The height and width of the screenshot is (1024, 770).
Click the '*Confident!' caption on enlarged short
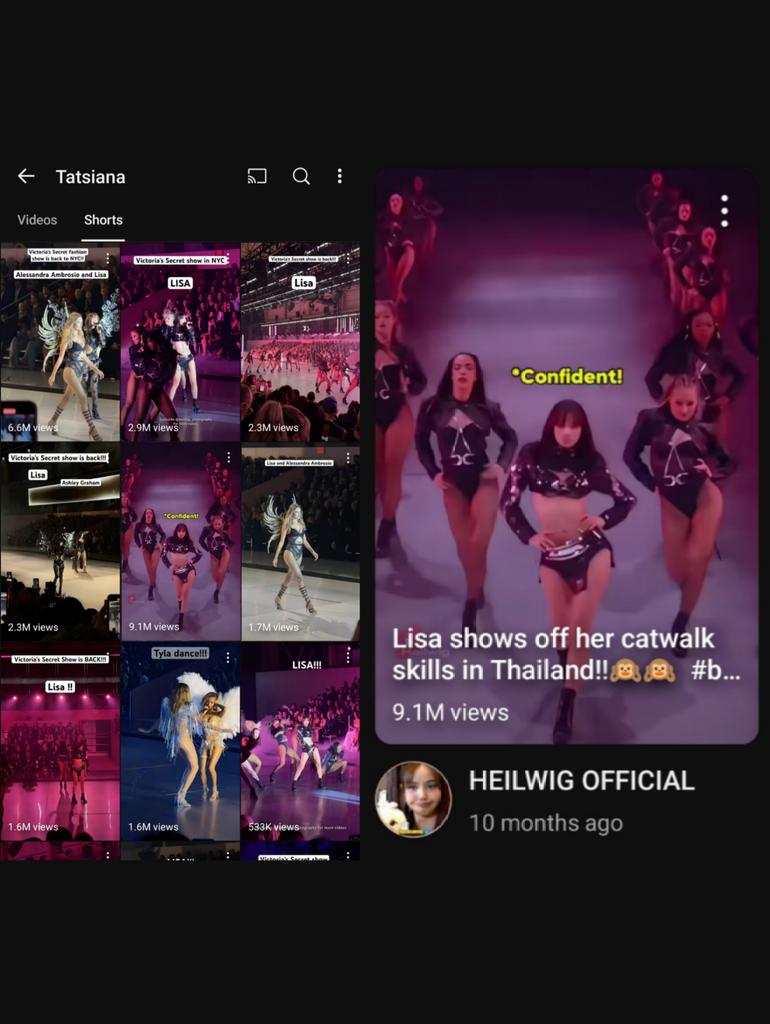(x=566, y=376)
